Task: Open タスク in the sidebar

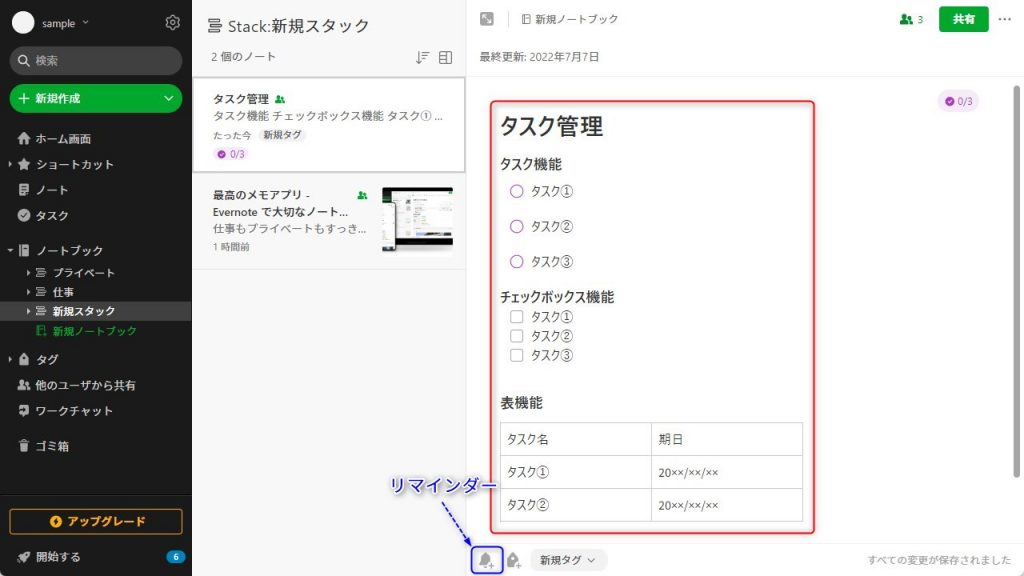Action: point(52,216)
